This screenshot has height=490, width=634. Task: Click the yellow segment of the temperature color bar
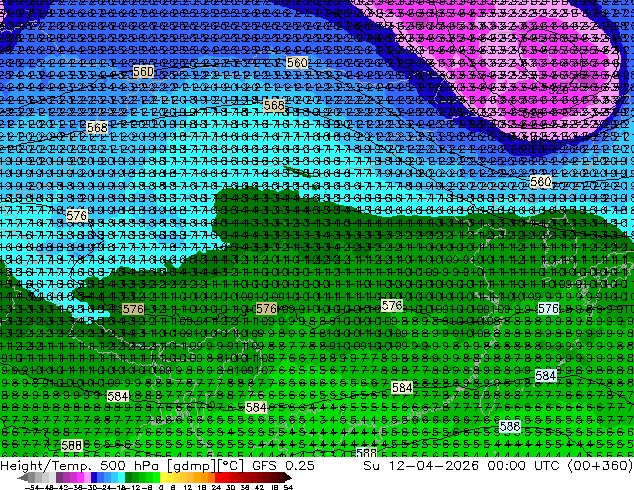(163, 478)
